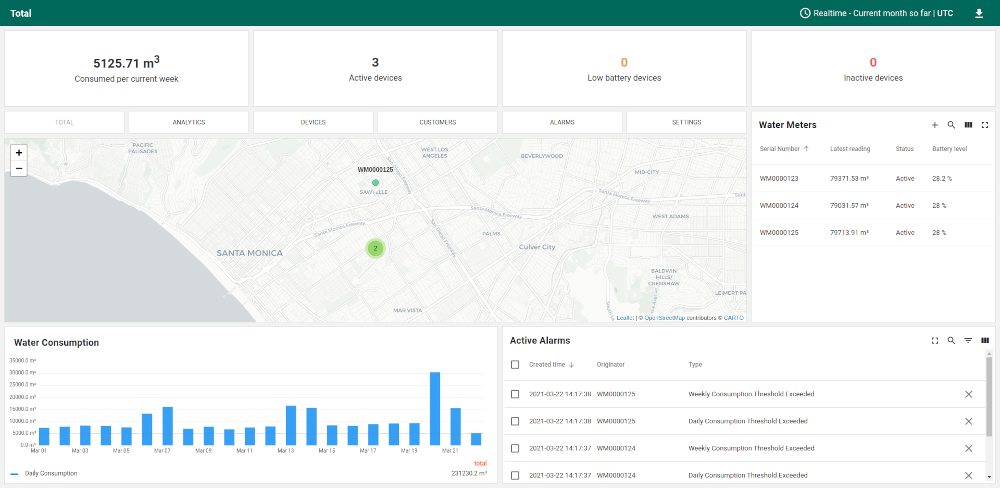Zoom in on the map
Image resolution: width=1000 pixels, height=488 pixels.
click(19, 153)
